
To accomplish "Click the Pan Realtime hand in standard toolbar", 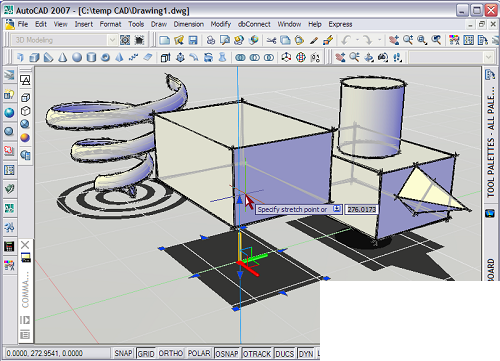I will [394, 40].
